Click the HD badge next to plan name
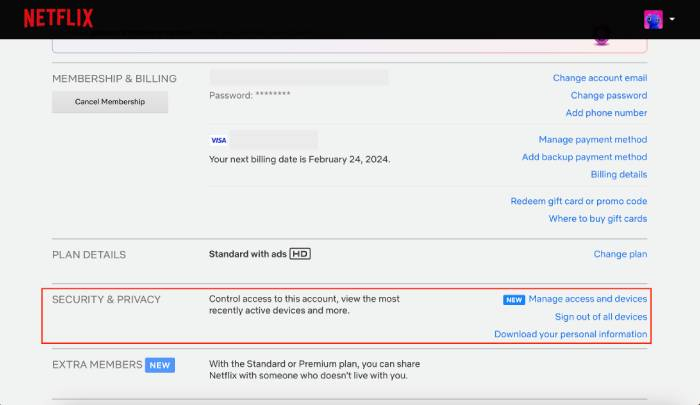This screenshot has width=700, height=405. coord(300,254)
